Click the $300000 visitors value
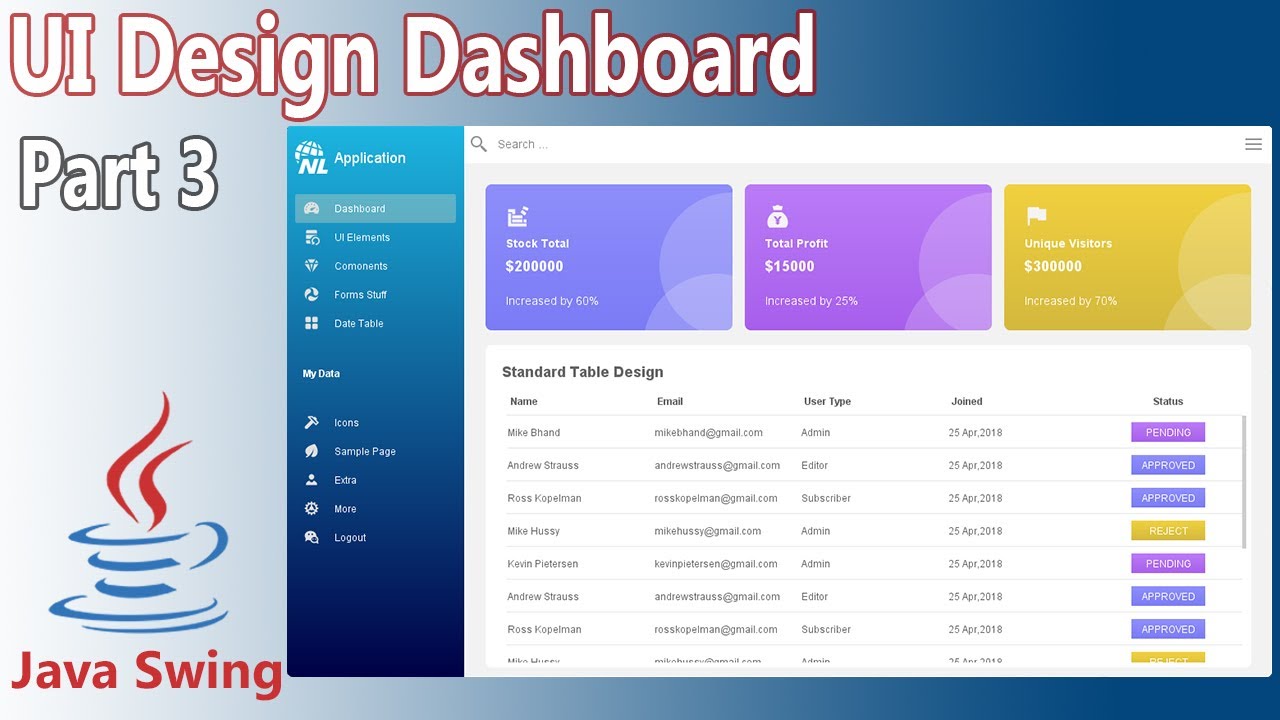 [x=1053, y=266]
